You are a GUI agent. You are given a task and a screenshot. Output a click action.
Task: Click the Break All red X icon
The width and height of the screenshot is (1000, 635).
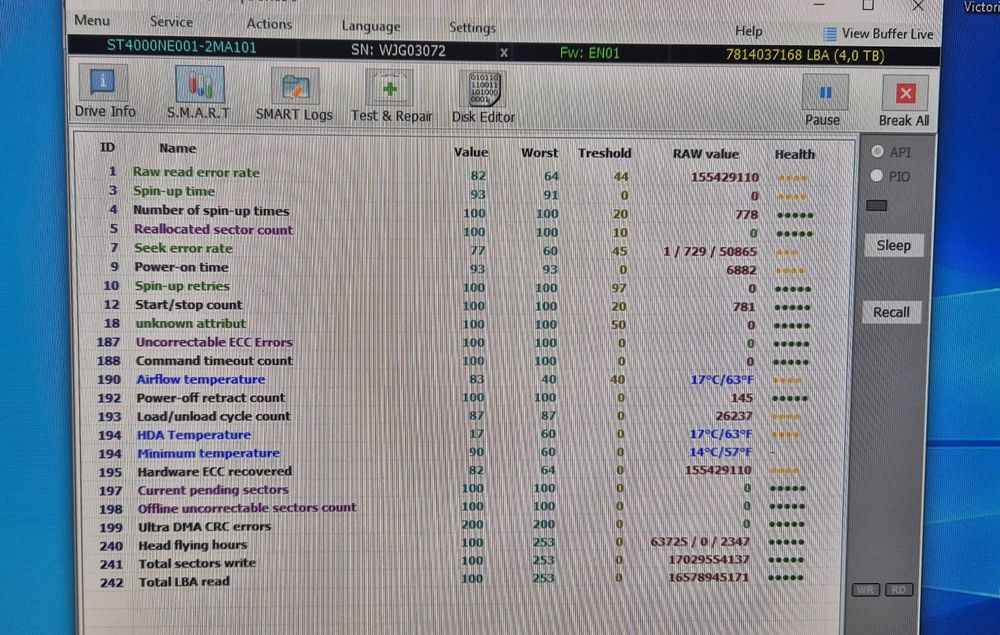(x=906, y=94)
